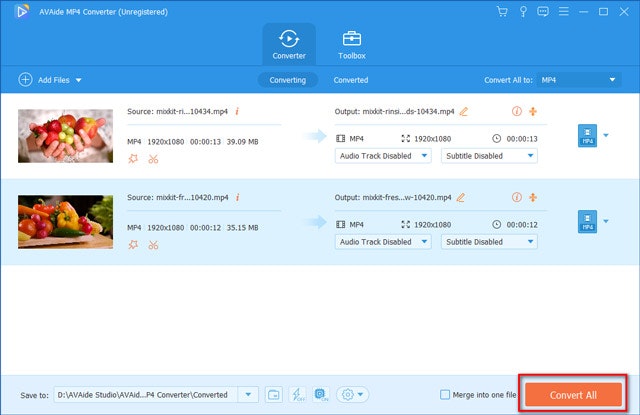Show the Converted list
Image resolution: width=640 pixels, height=415 pixels.
[x=351, y=80]
